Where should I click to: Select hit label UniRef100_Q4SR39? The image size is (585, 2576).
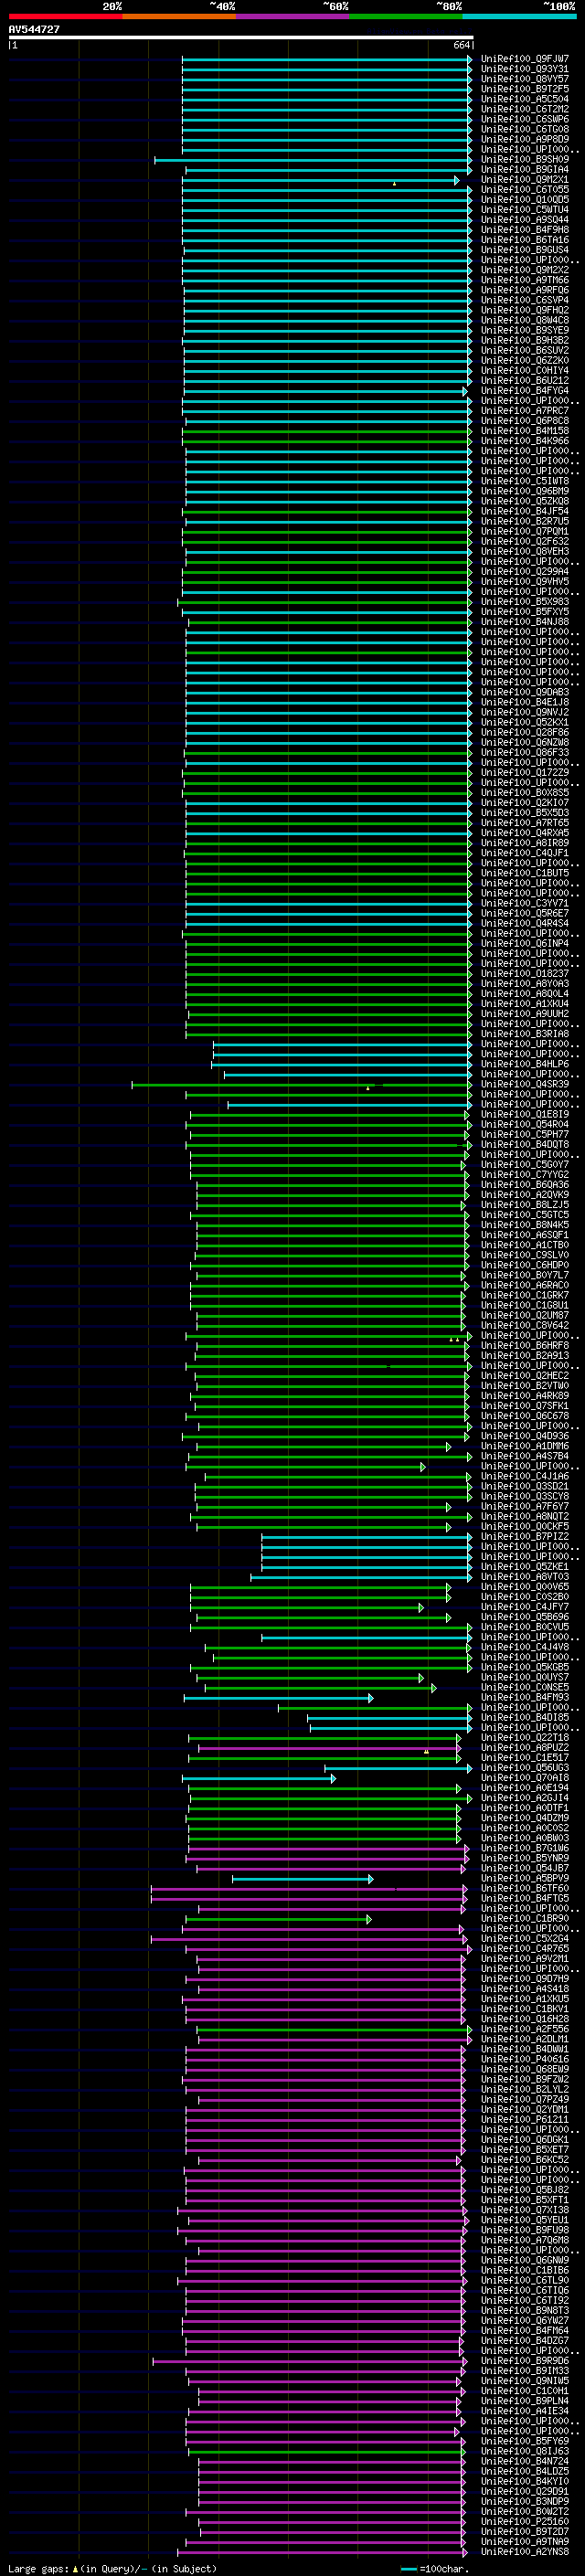click(x=524, y=1084)
